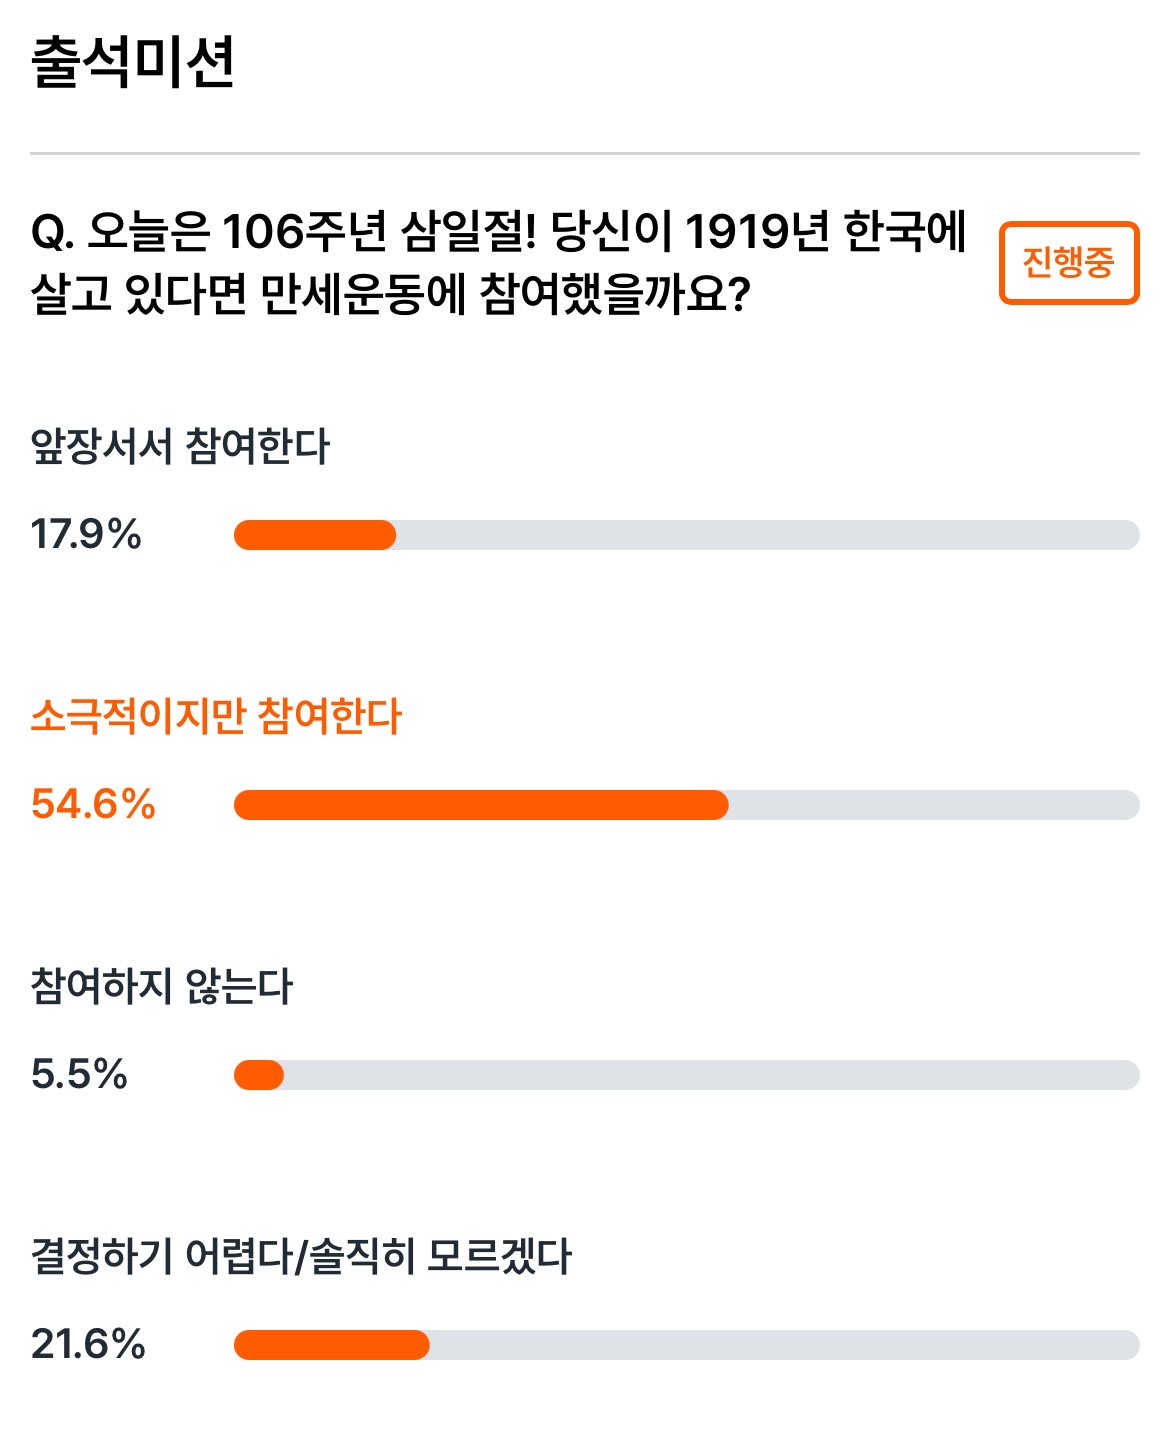Click the 17.9% progress bar

point(687,535)
